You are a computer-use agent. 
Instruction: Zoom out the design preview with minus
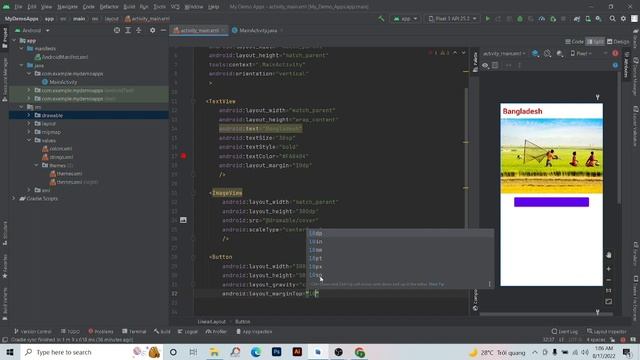click(609, 280)
